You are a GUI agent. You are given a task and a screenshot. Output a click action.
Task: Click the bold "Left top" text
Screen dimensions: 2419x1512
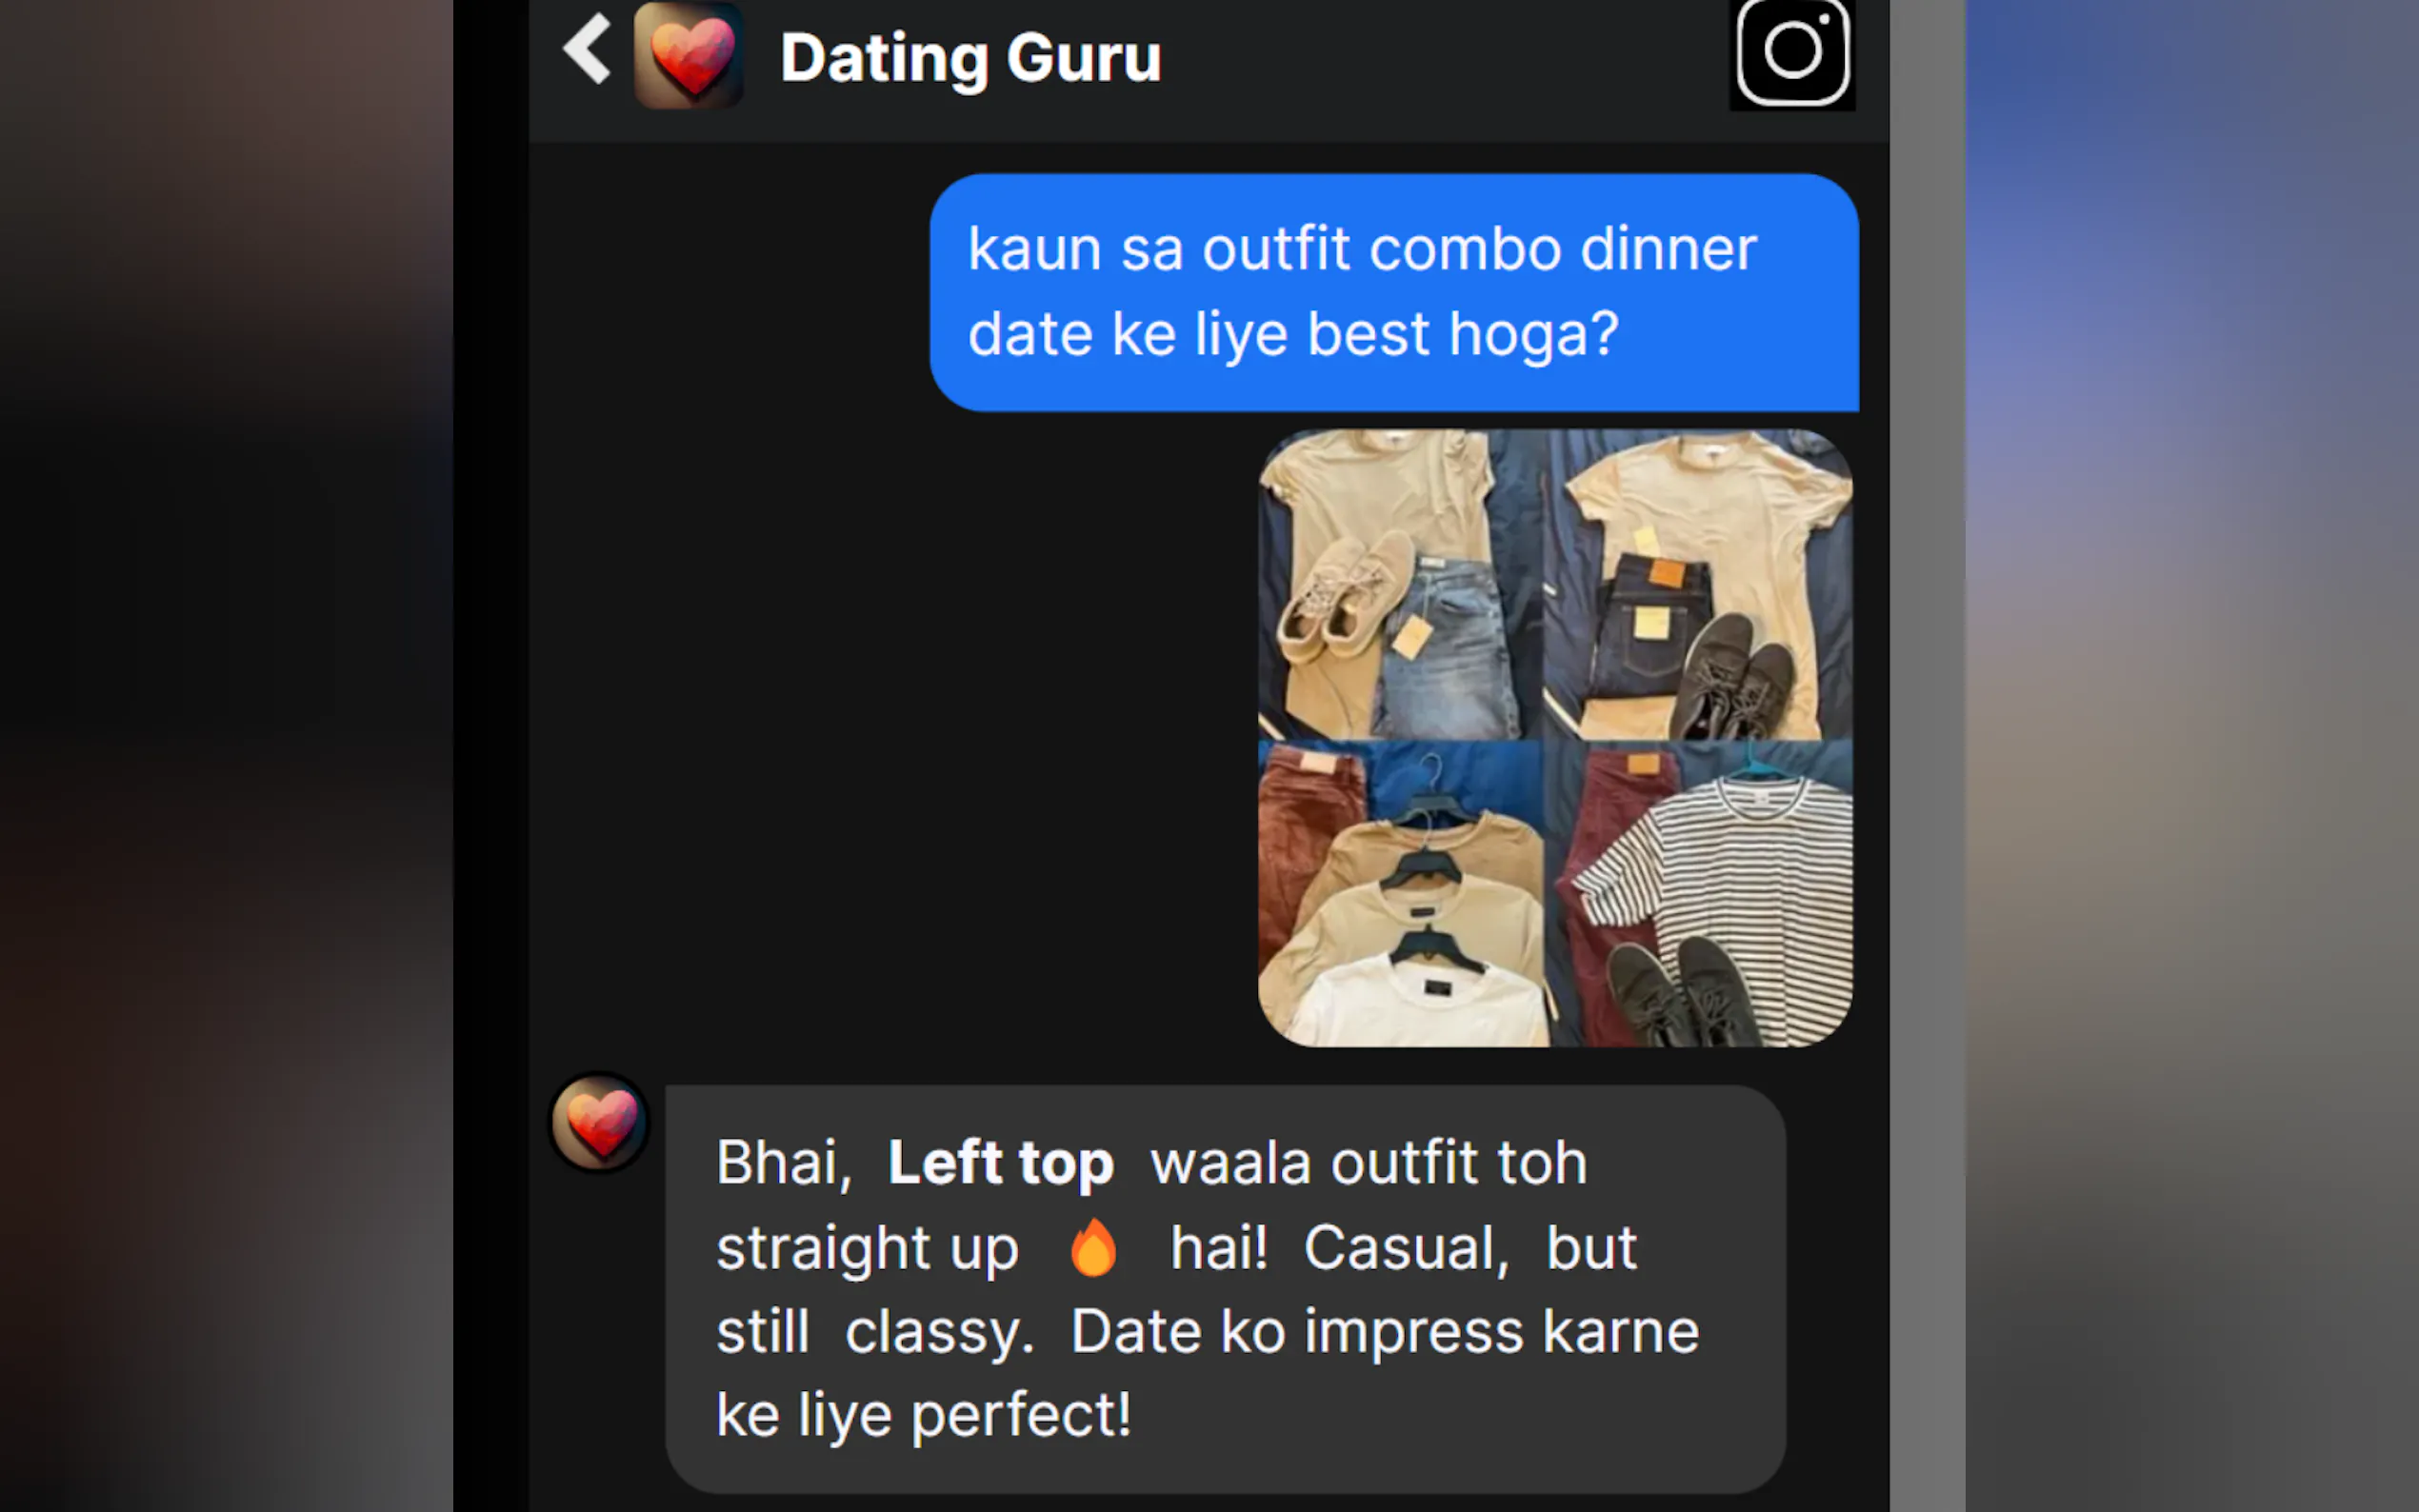click(1000, 1163)
